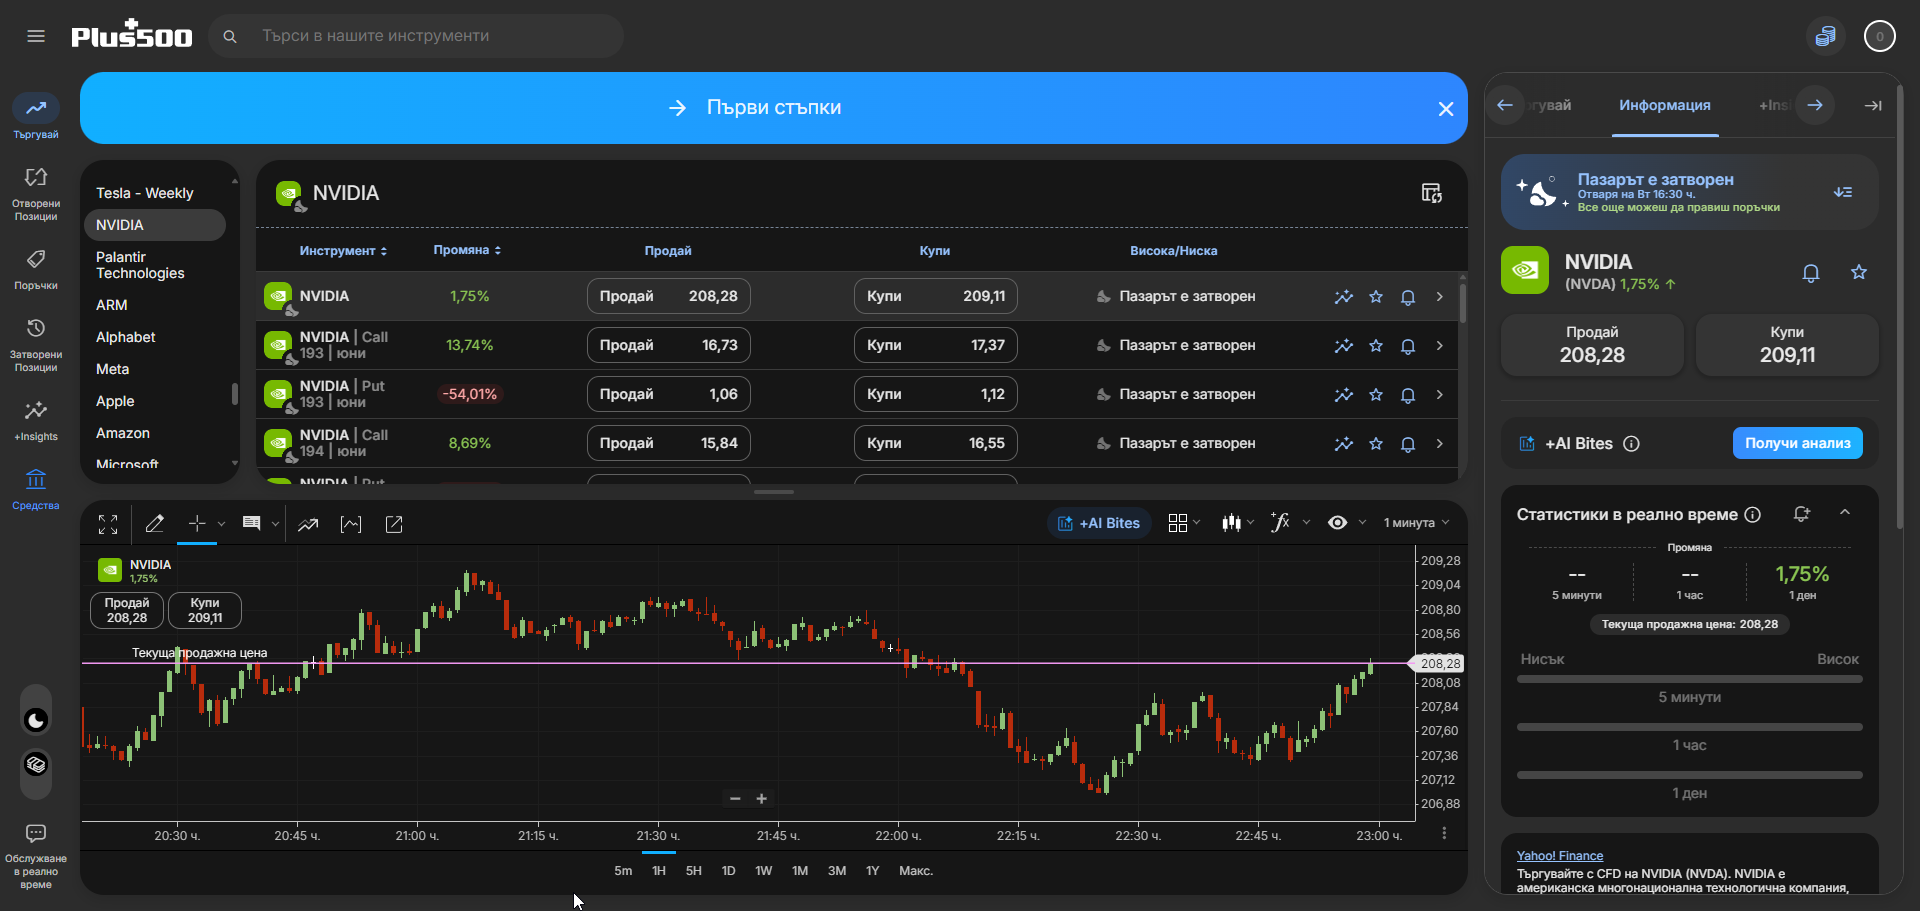Click the +AI Bites chart button
This screenshot has height=911, width=1920.
1099,523
